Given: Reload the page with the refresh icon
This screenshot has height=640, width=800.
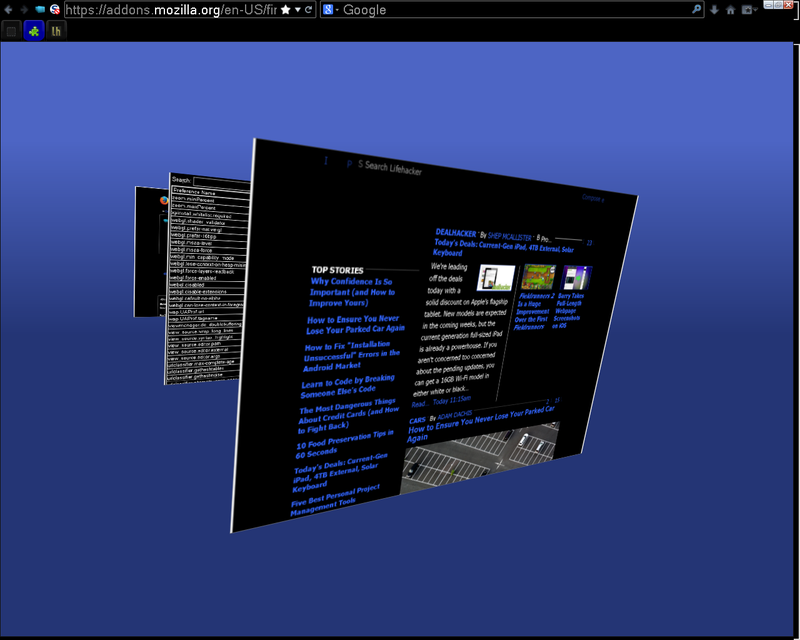Looking at the screenshot, I should 309,10.
